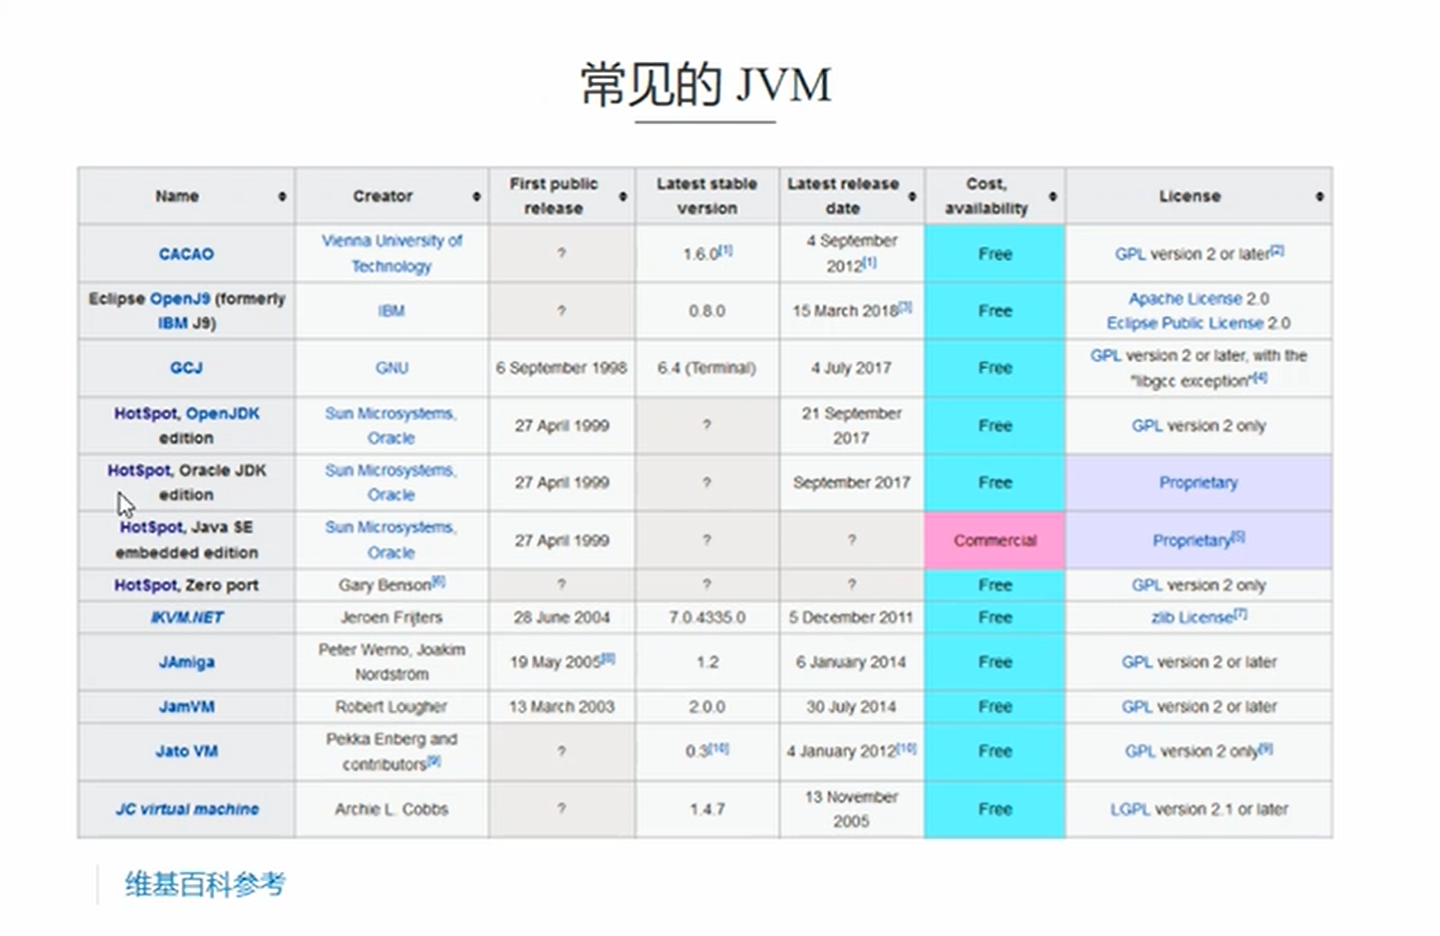Open the CACAO link in the Name column
Screen dimensions: 1440x936
click(186, 254)
